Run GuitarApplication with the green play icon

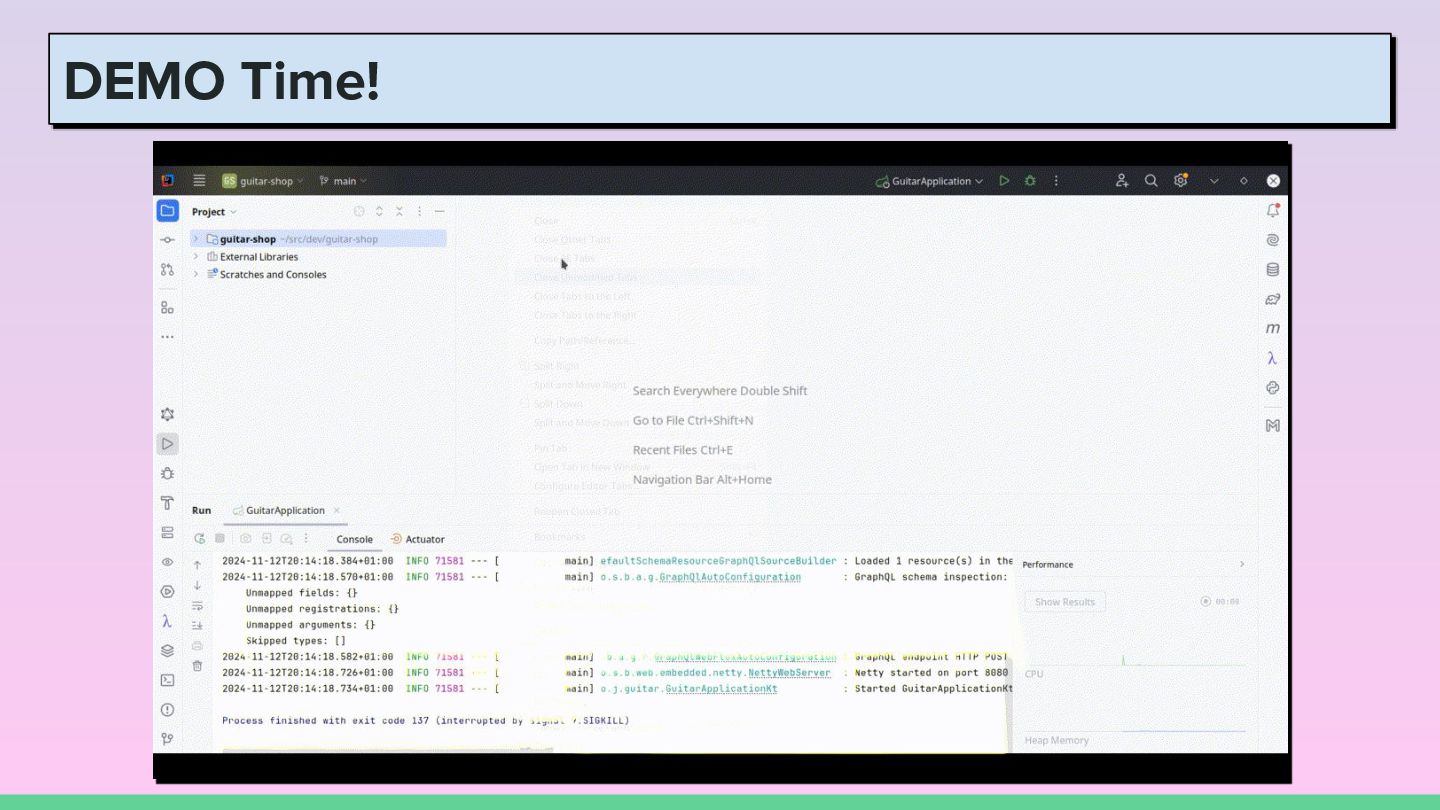pos(1004,181)
